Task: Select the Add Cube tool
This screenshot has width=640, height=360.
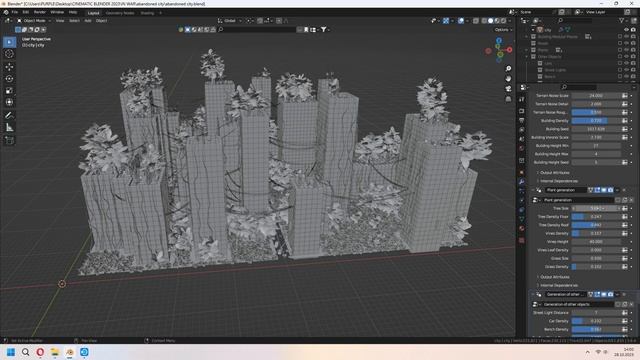Action: (9, 140)
